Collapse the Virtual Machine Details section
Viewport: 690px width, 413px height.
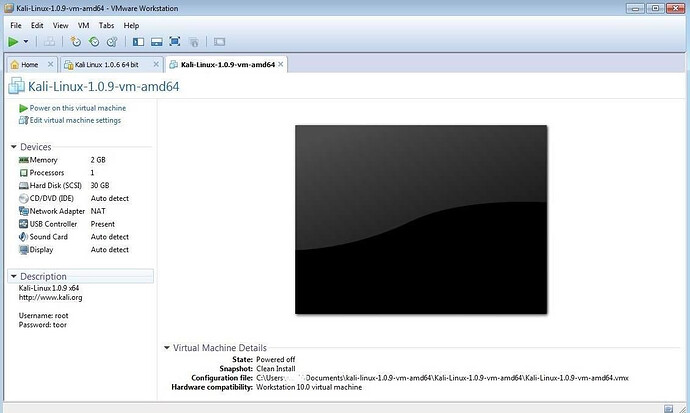coord(167,348)
